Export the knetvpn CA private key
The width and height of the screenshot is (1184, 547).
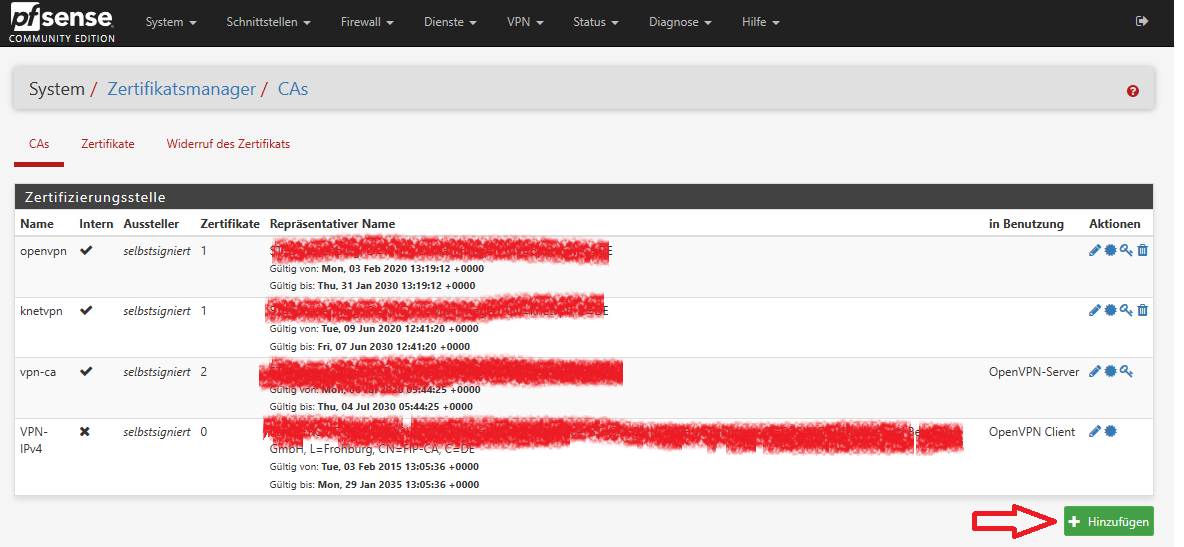pyautogui.click(x=1126, y=311)
